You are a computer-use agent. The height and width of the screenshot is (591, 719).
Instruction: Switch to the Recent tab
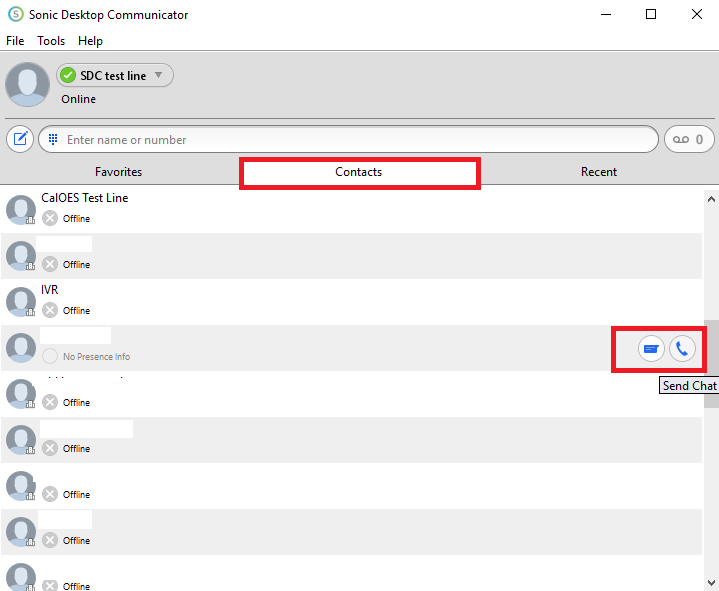(598, 171)
